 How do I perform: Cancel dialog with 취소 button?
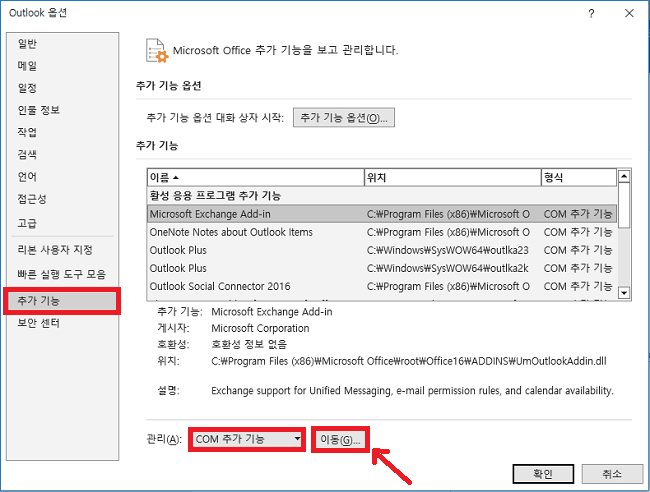click(612, 474)
